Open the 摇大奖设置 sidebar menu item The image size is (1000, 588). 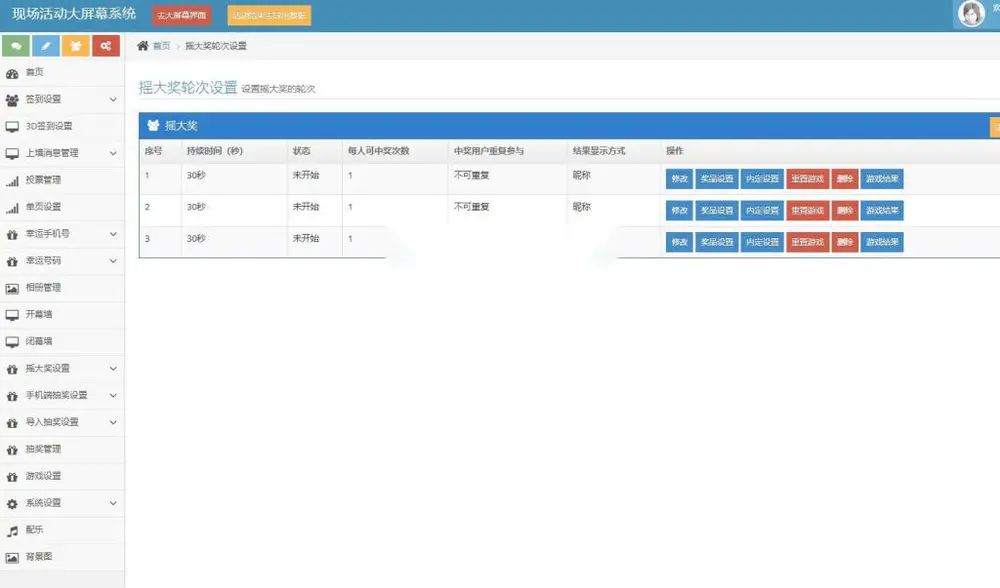[x=62, y=369]
